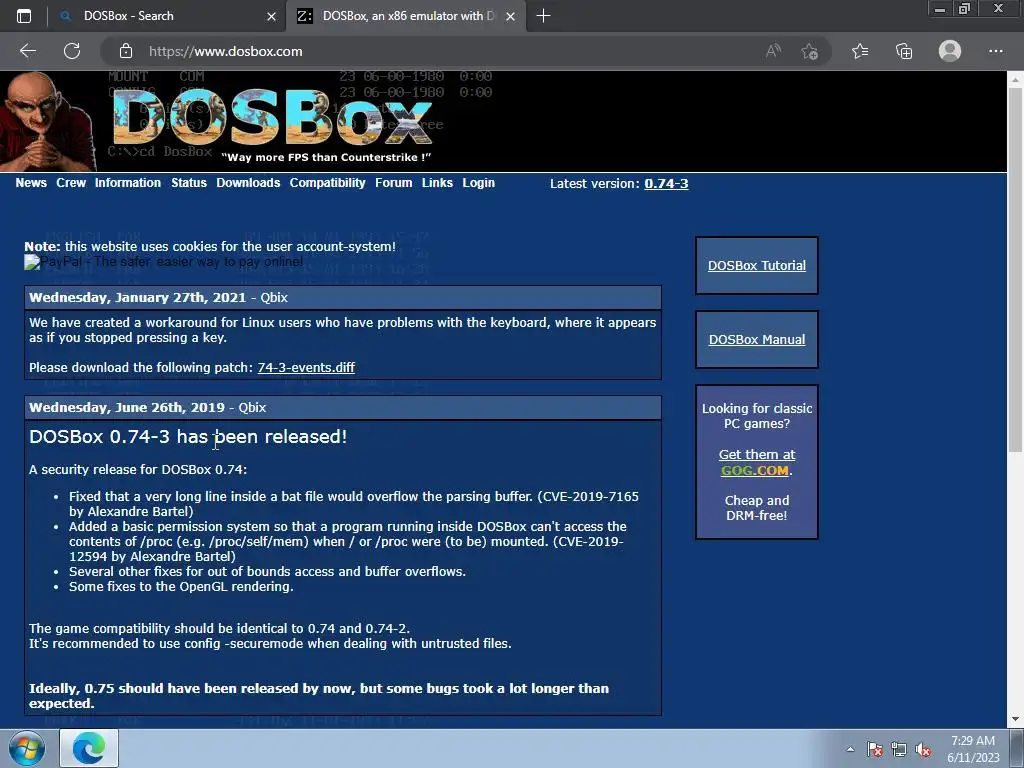Viewport: 1024px width, 768px height.
Task: Click the Wednesday, January 27th, 2021 header
Action: pyautogui.click(x=343, y=297)
